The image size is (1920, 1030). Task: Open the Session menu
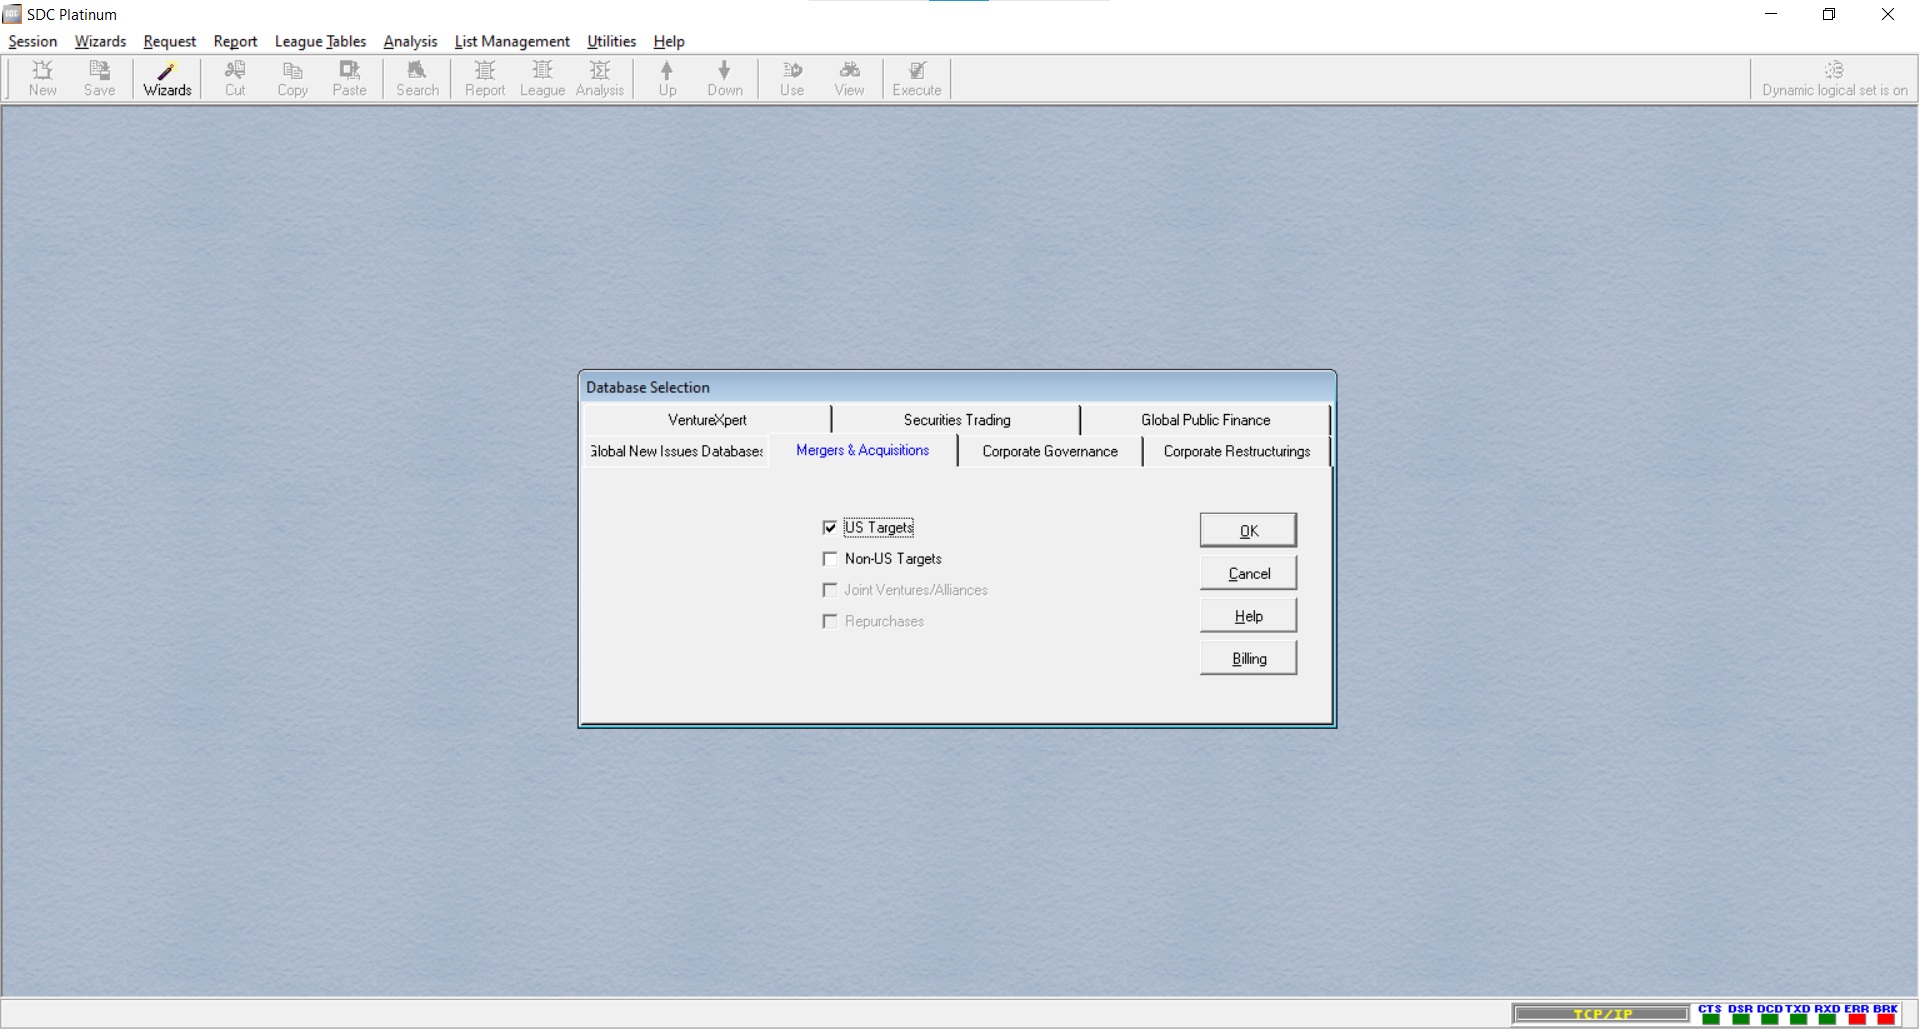(x=33, y=41)
